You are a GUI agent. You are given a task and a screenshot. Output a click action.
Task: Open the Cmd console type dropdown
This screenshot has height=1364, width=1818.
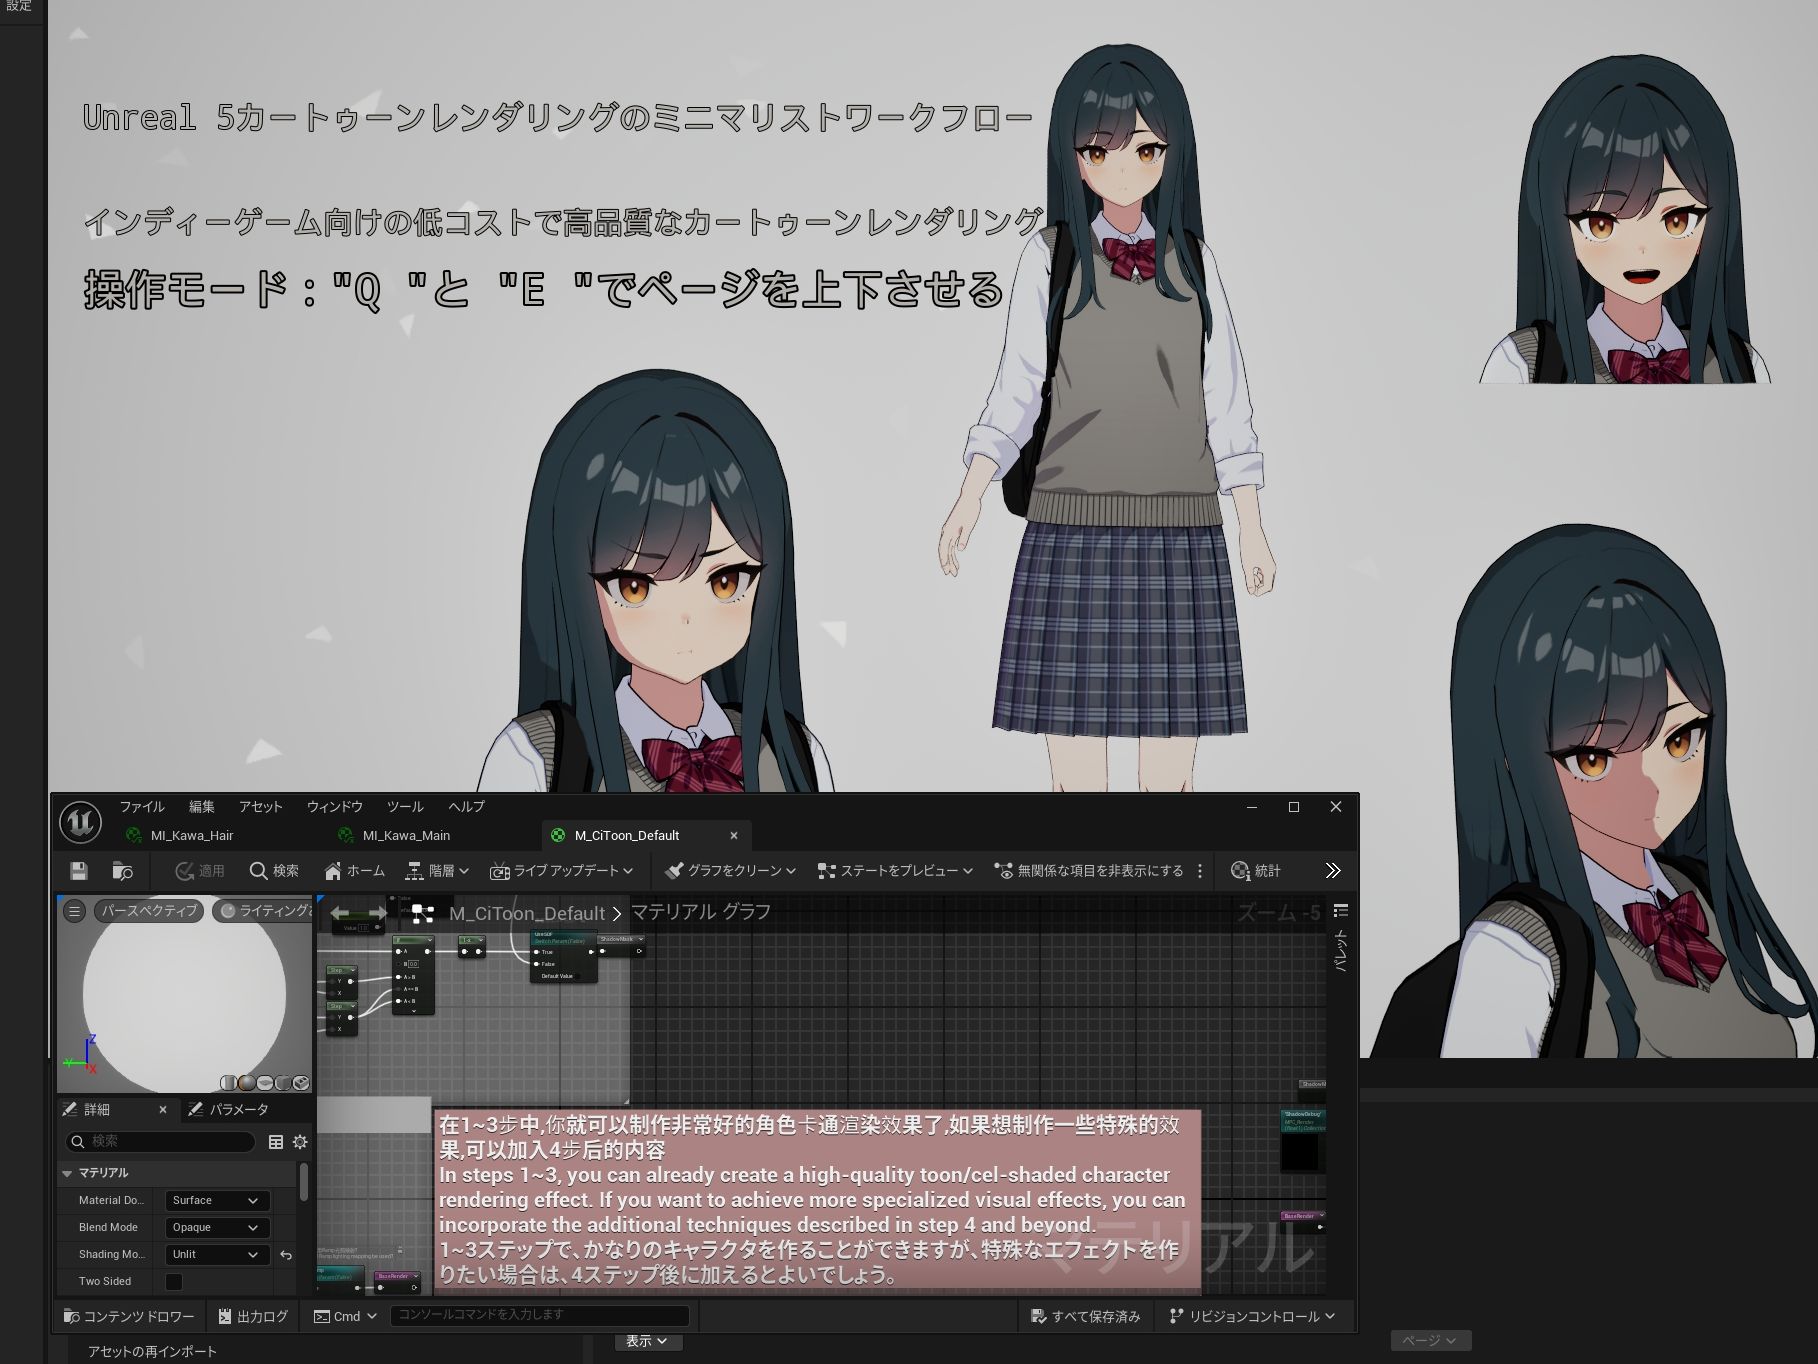345,1316
